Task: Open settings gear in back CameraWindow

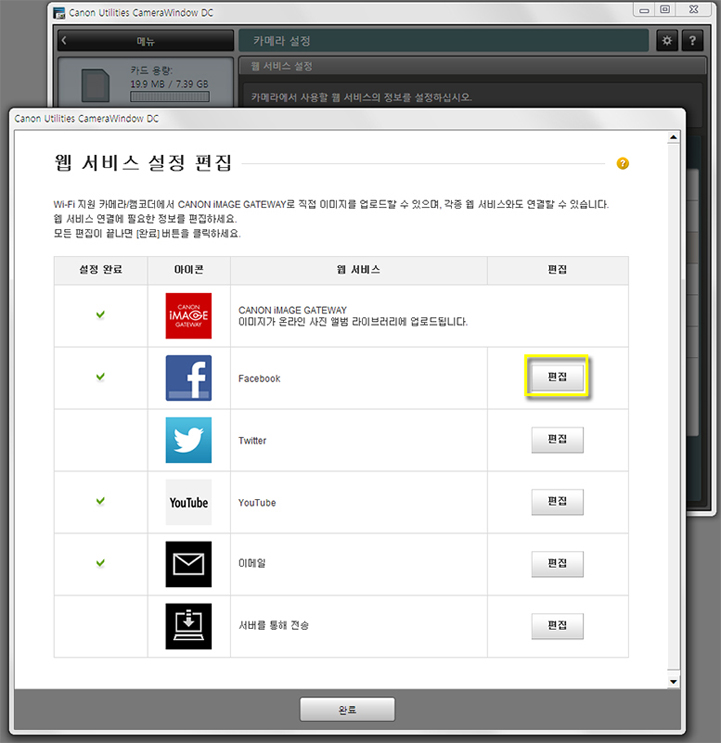Action: point(667,41)
